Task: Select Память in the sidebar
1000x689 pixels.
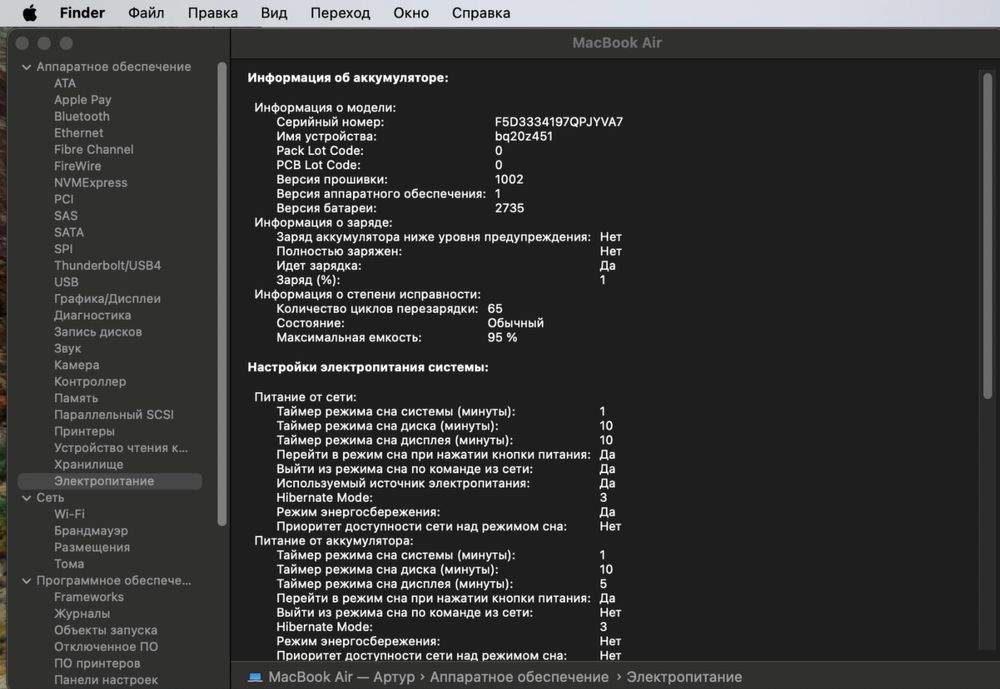Action: point(76,398)
